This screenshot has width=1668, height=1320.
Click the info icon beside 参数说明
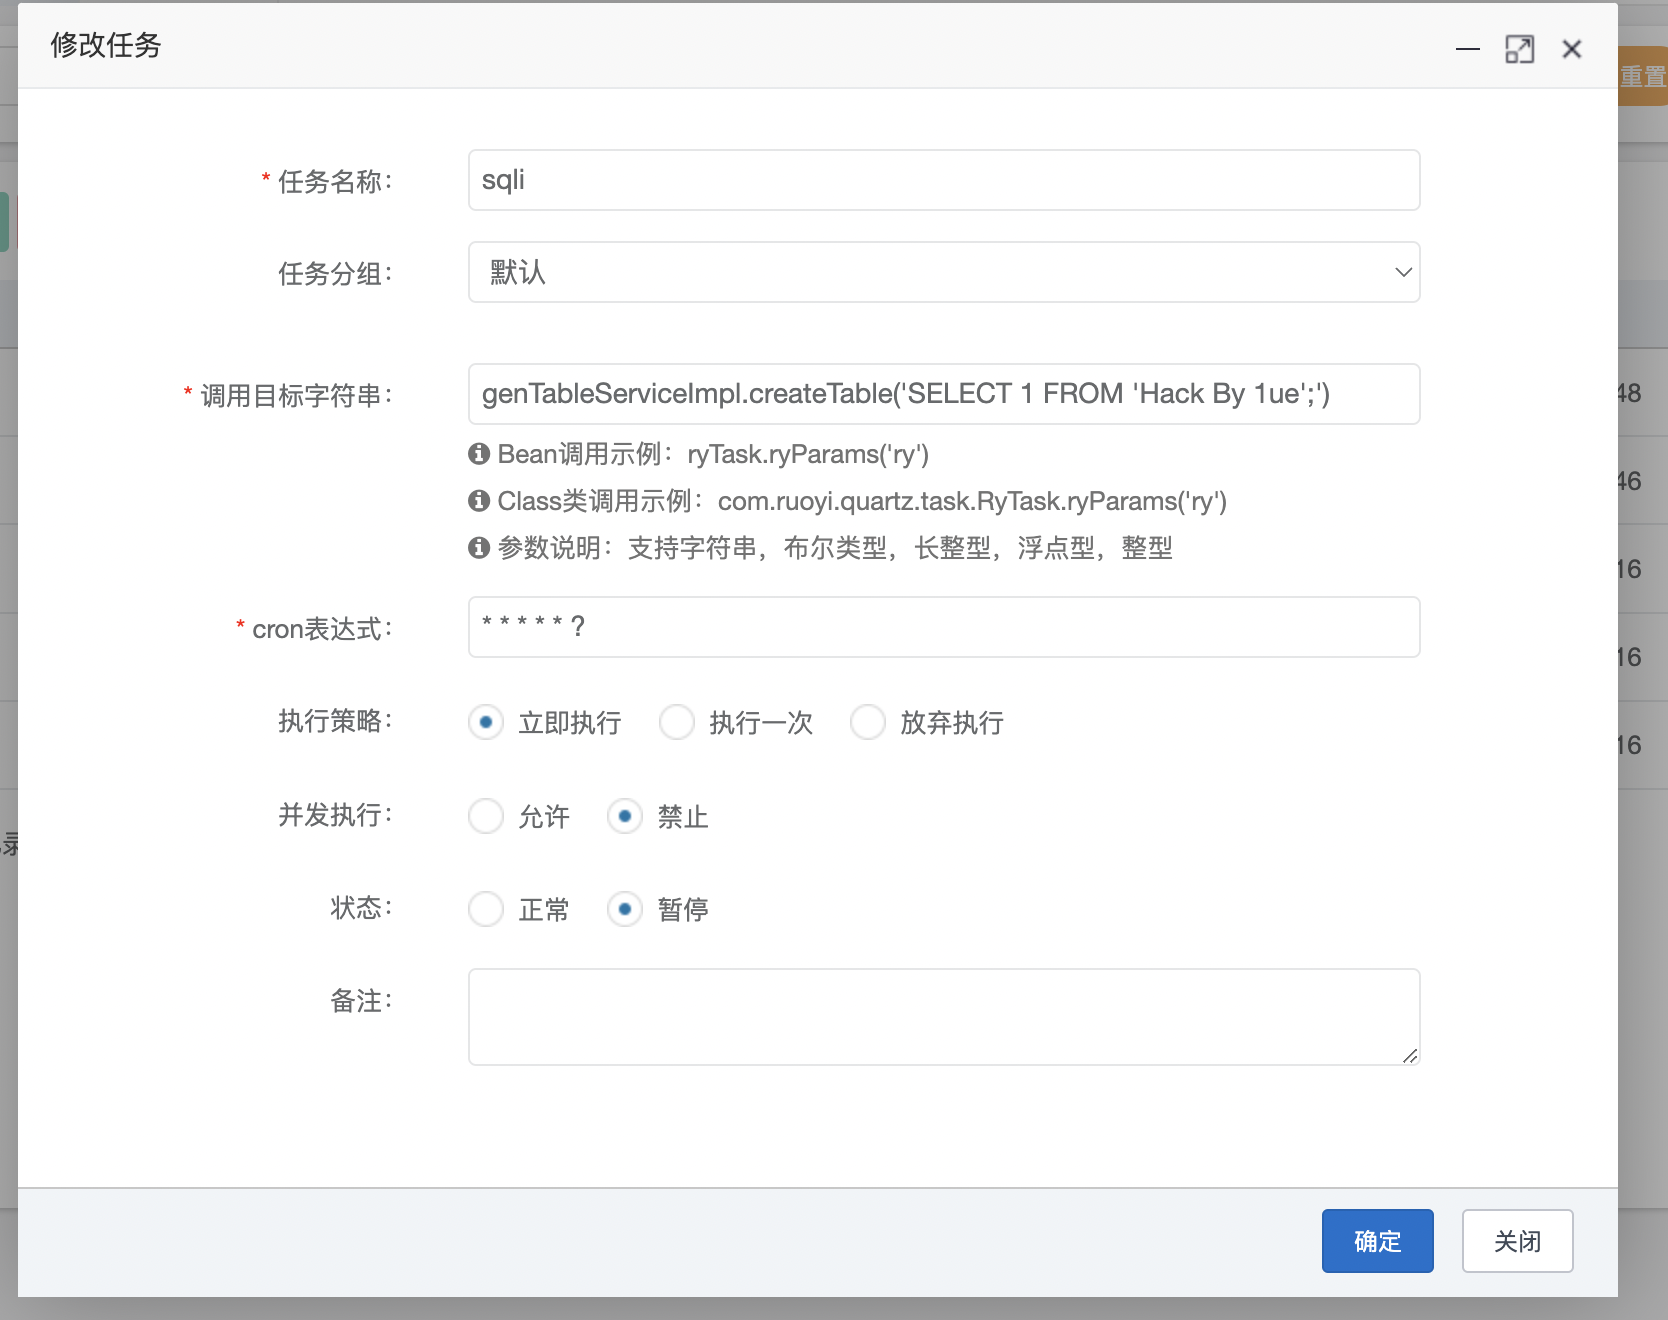479,547
